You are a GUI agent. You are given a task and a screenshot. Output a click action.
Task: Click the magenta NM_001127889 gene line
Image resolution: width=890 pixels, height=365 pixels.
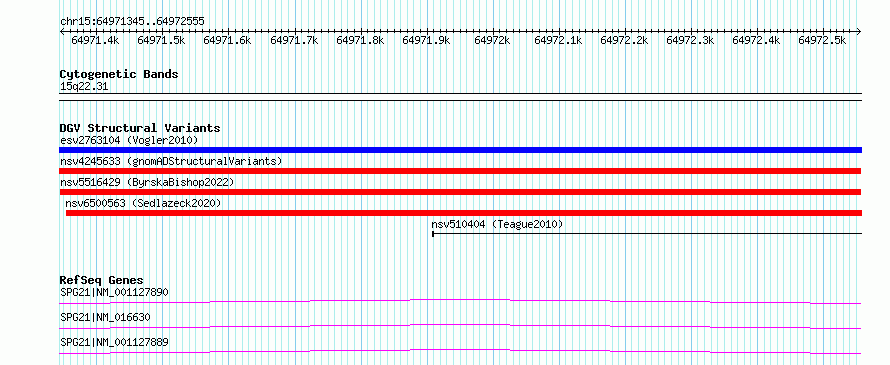pos(460,351)
